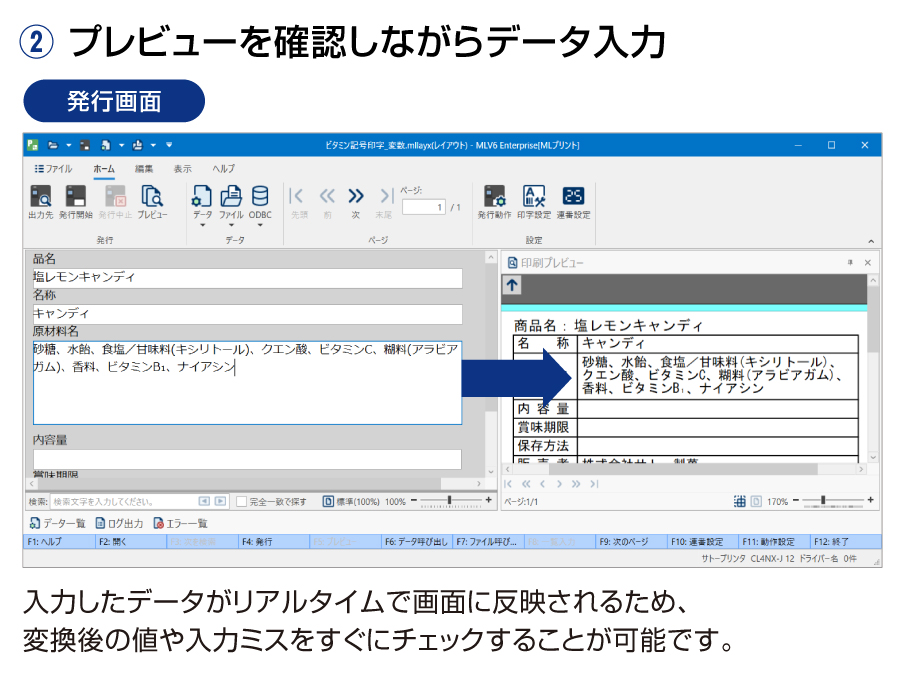Collapse the ribbon with the chevron
This screenshot has height=684, width=900.
pyautogui.click(x=871, y=241)
